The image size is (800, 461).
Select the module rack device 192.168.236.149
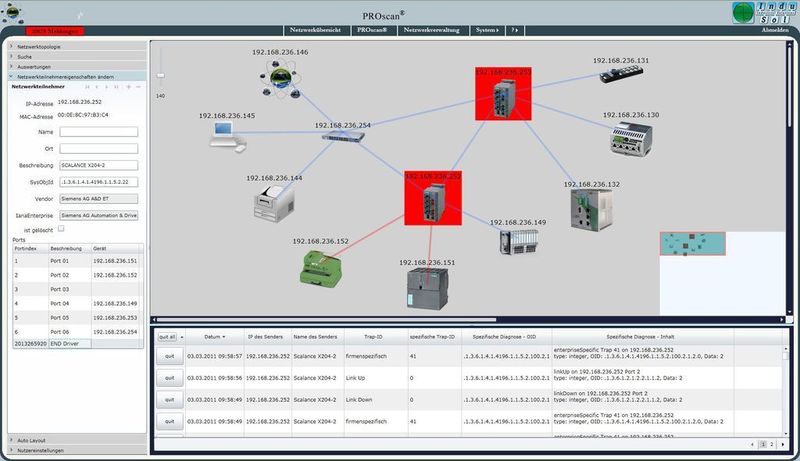click(519, 241)
